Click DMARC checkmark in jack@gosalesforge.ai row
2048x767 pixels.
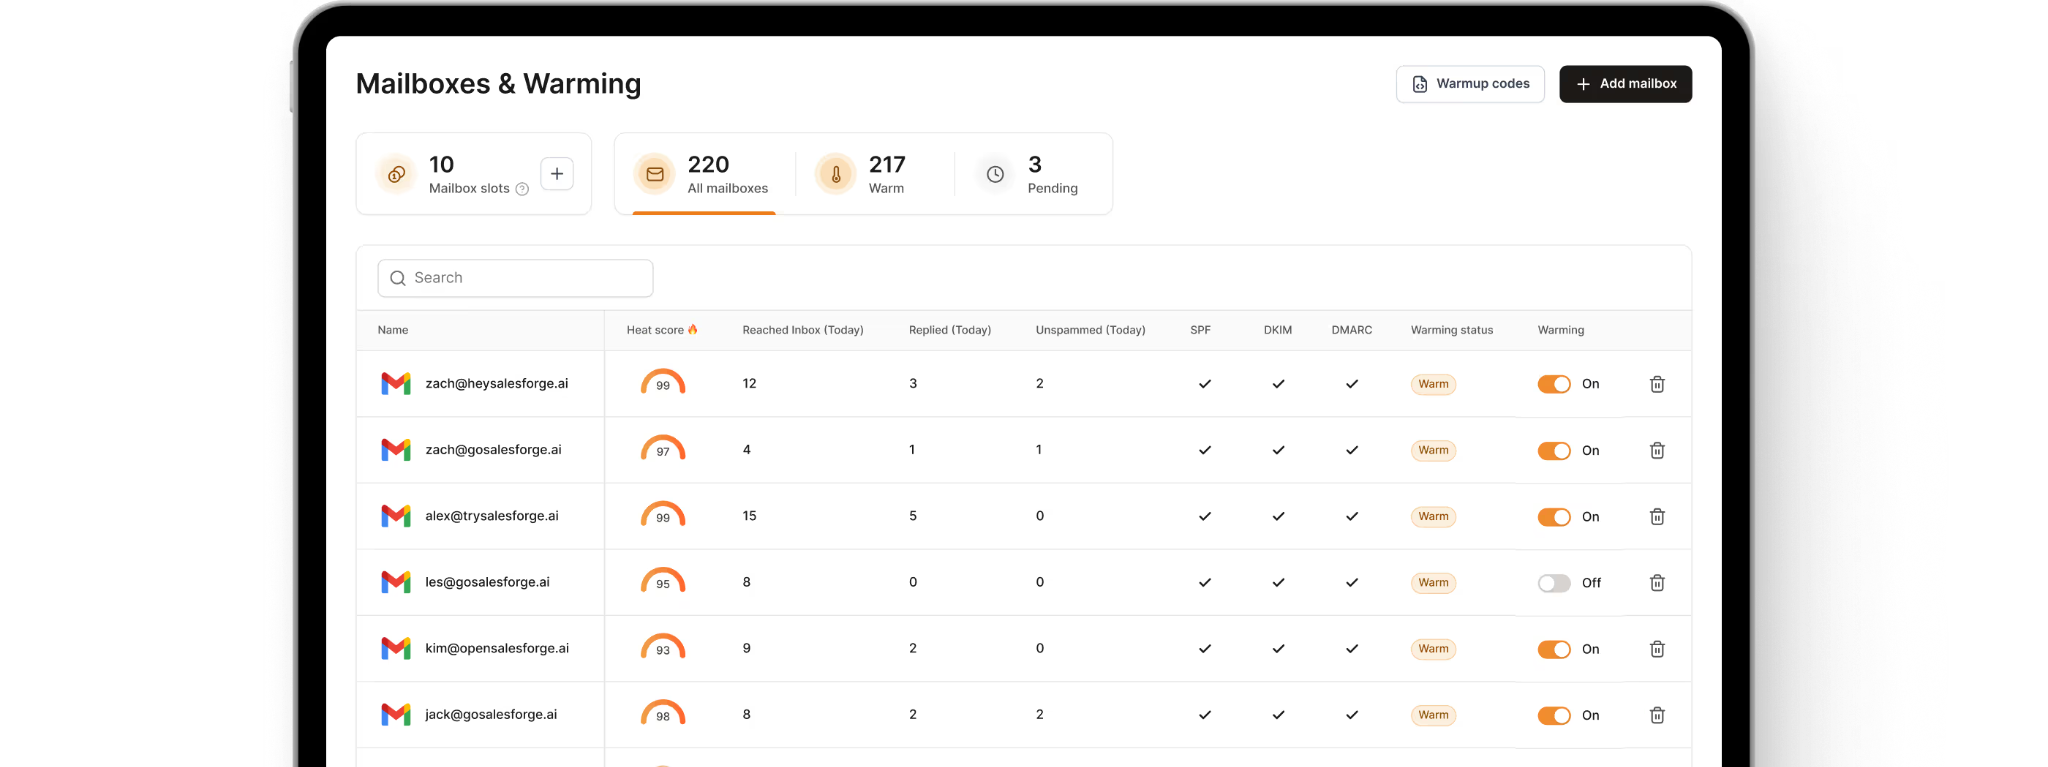click(x=1352, y=715)
